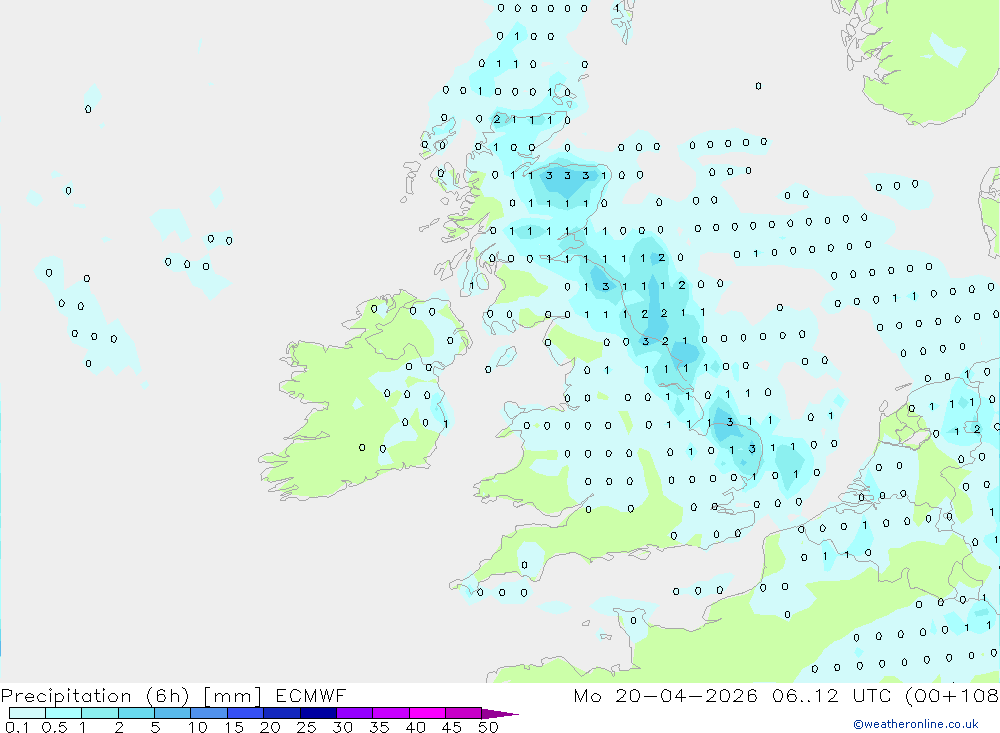
Task: Click the 15–20 mm legend color swatch
Action: [246, 713]
